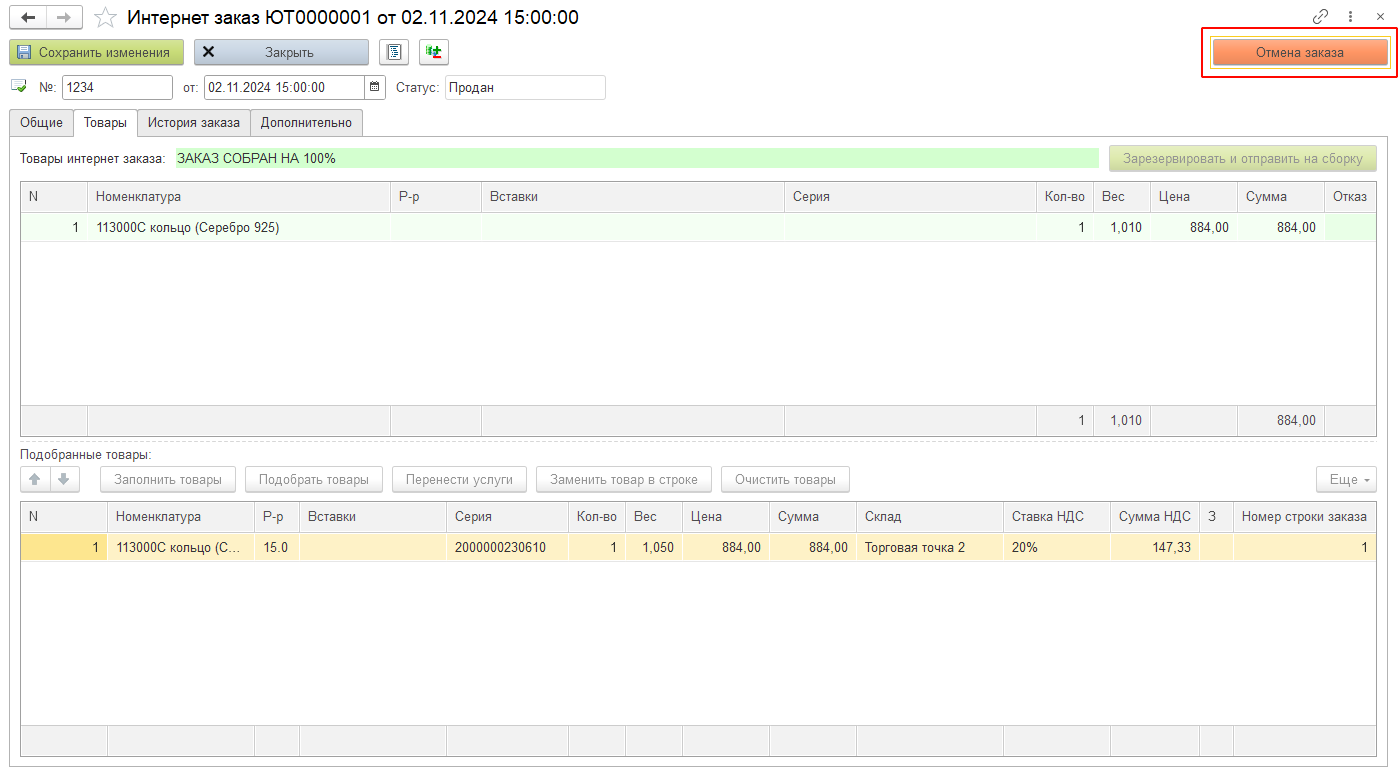Select upper row 113000С кольцо (Серебро 925)
The width and height of the screenshot is (1399, 775).
click(x=698, y=227)
